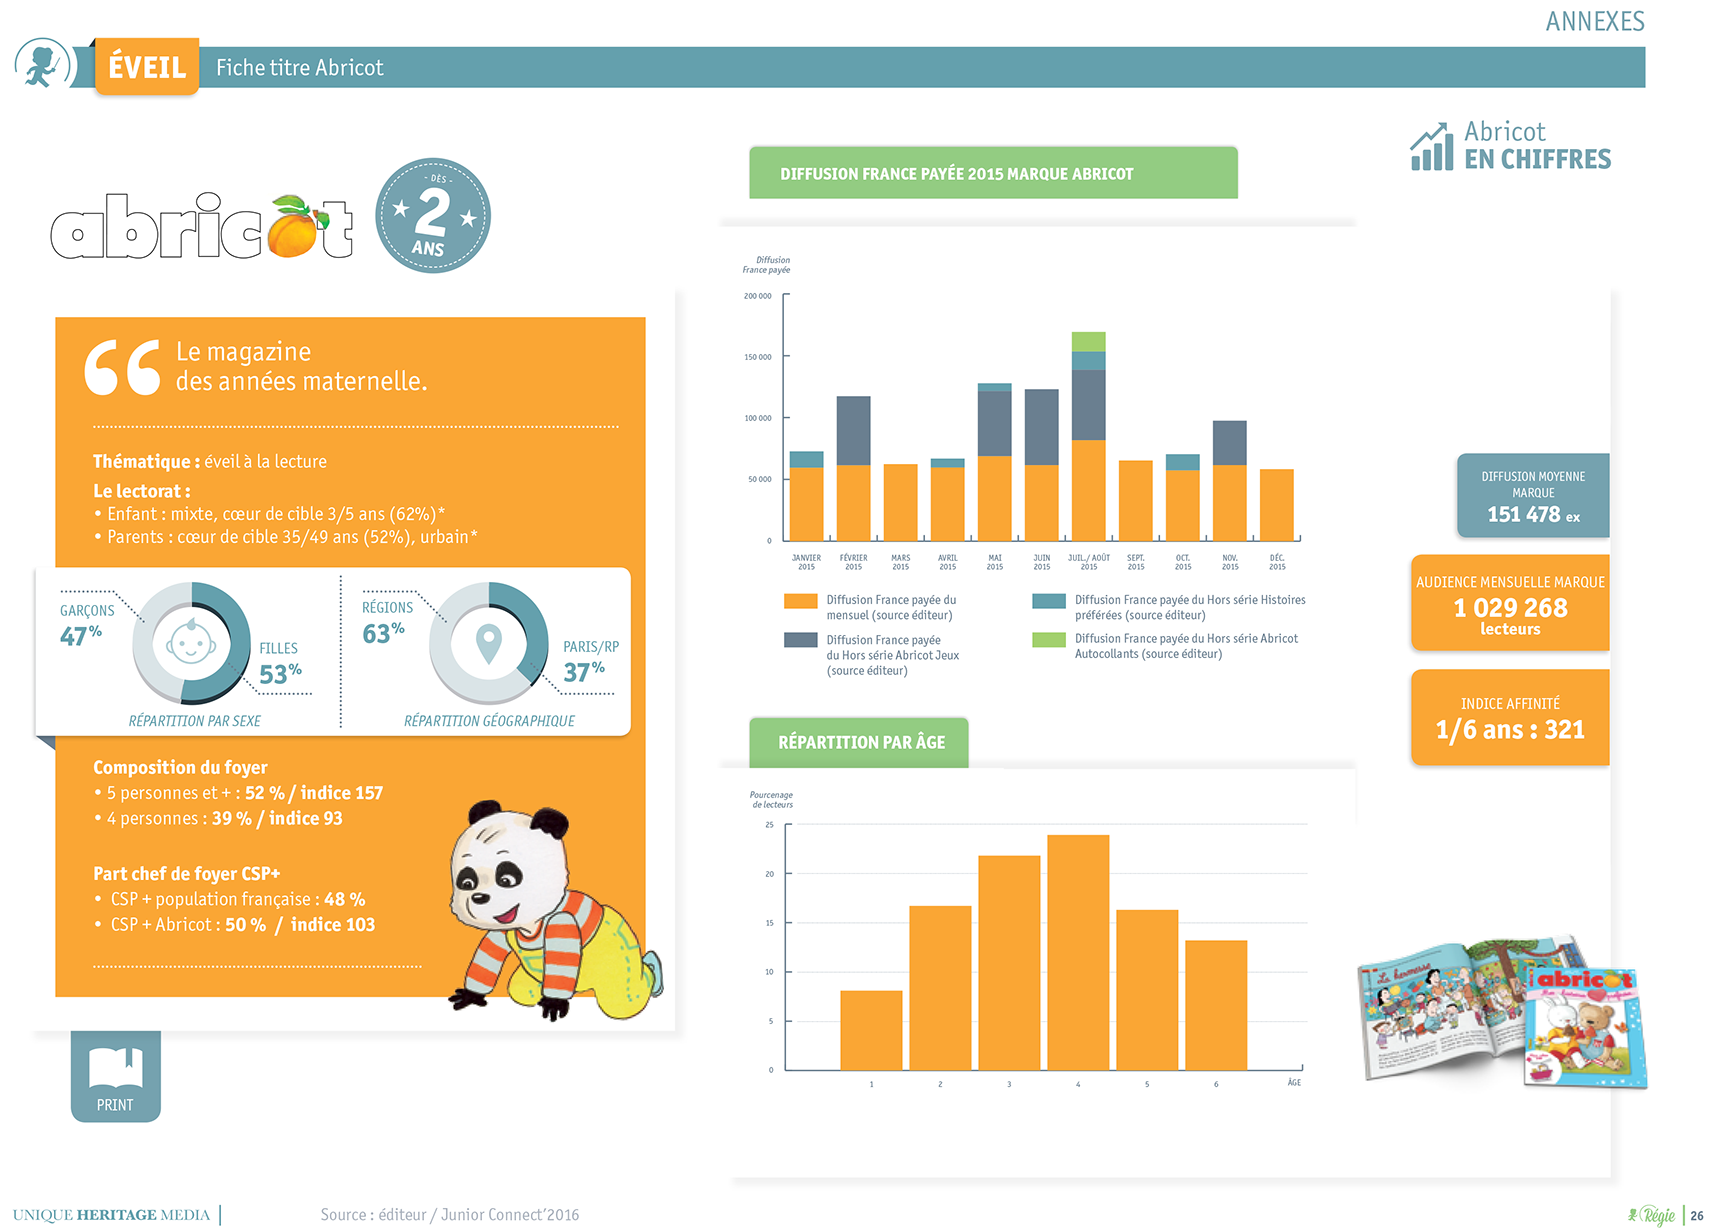The height and width of the screenshot is (1232, 1715).
Task: Click the dark gray legend swatch Abricot Jeux
Action: (x=801, y=640)
